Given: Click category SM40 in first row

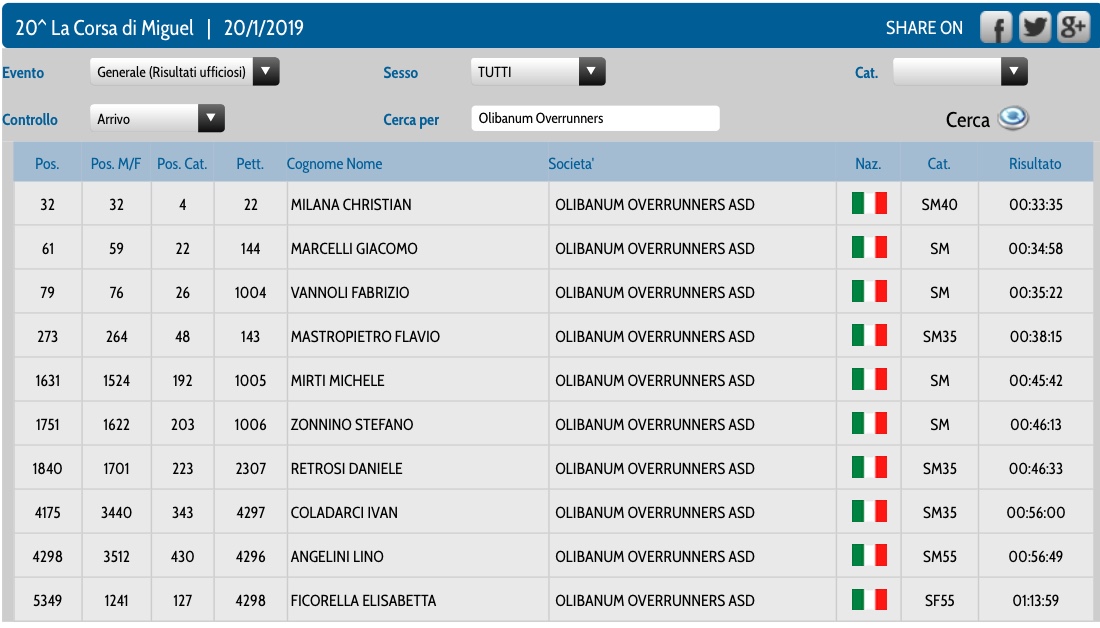Looking at the screenshot, I should point(939,205).
